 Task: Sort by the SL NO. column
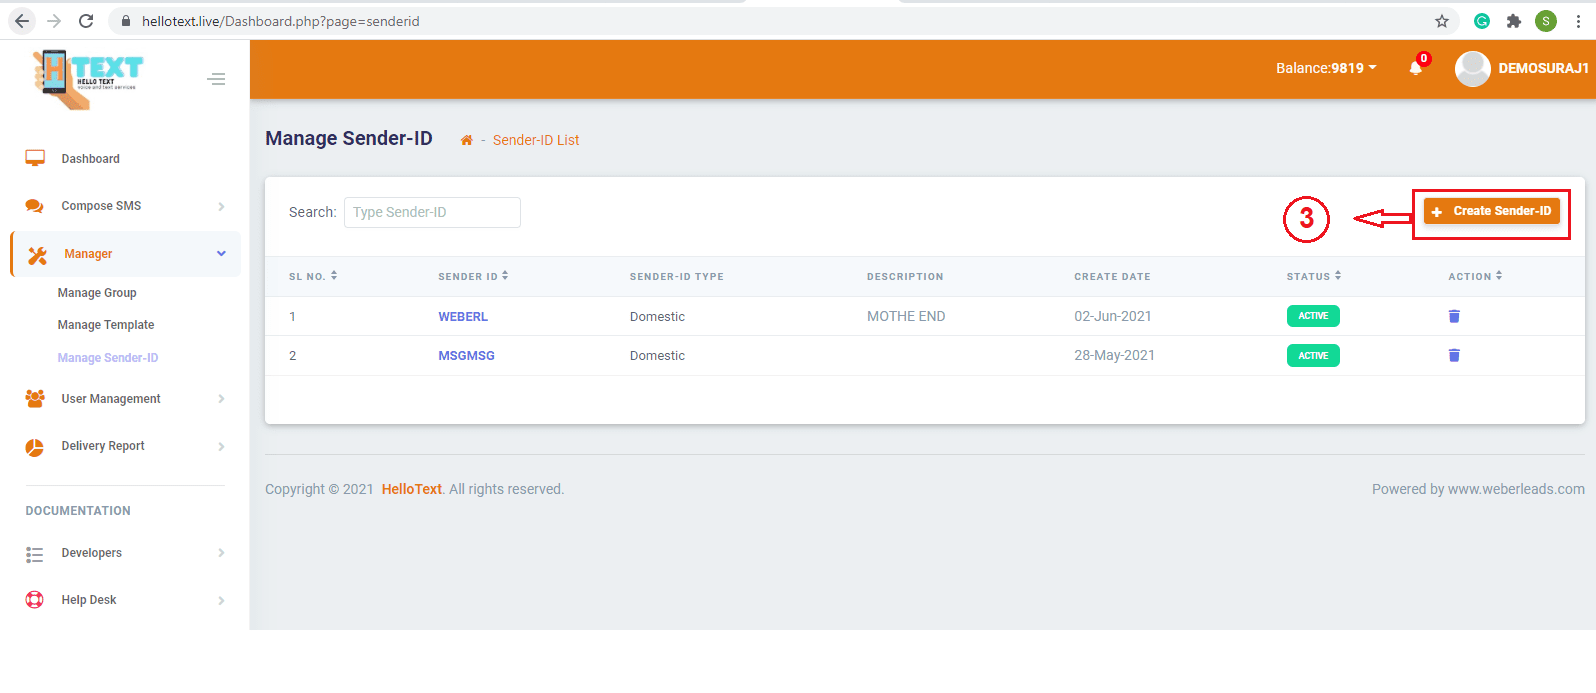312,276
